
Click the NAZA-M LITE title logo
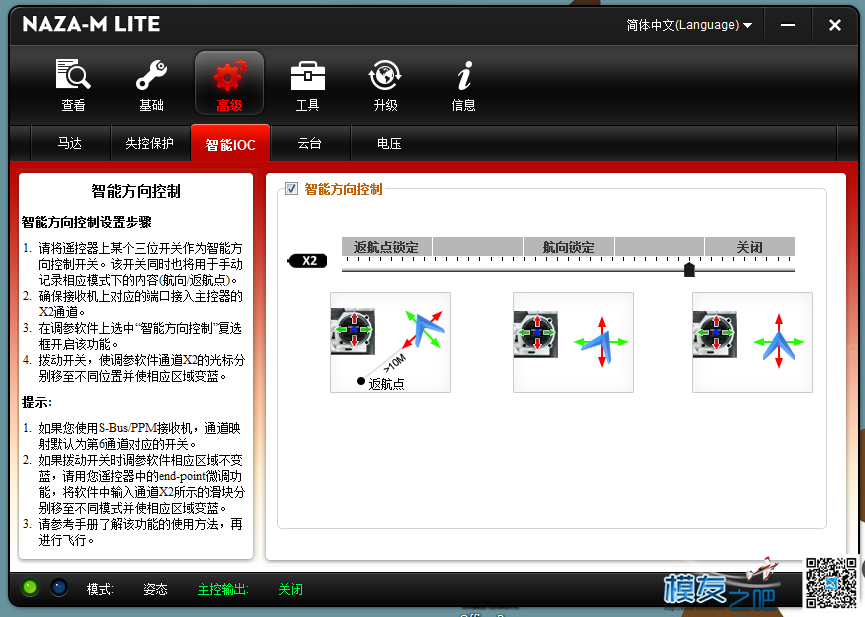[x=92, y=24]
